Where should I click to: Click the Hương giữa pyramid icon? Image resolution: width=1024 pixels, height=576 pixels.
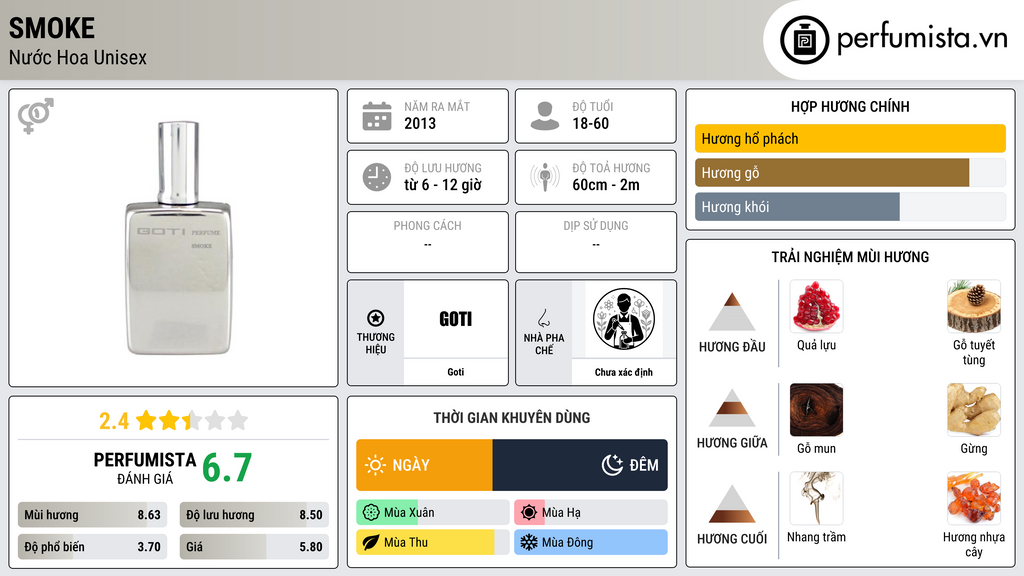tap(732, 408)
